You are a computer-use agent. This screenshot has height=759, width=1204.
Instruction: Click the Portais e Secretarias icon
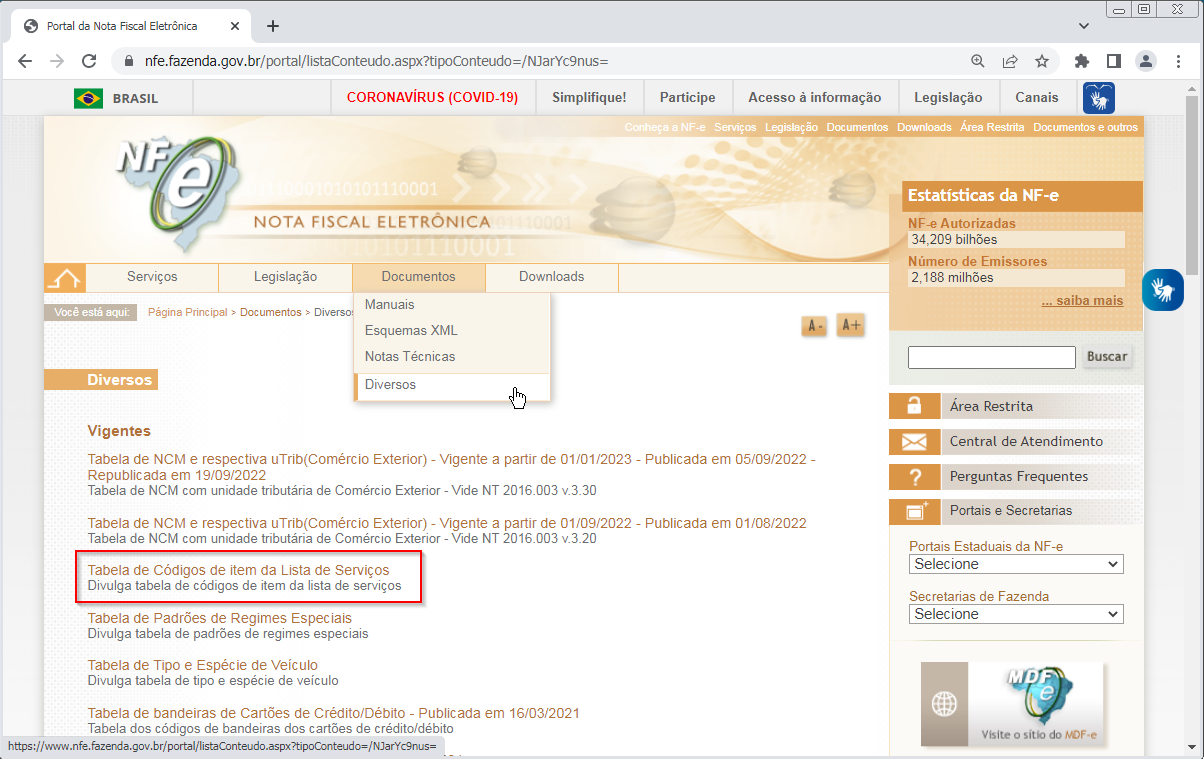[x=914, y=511]
